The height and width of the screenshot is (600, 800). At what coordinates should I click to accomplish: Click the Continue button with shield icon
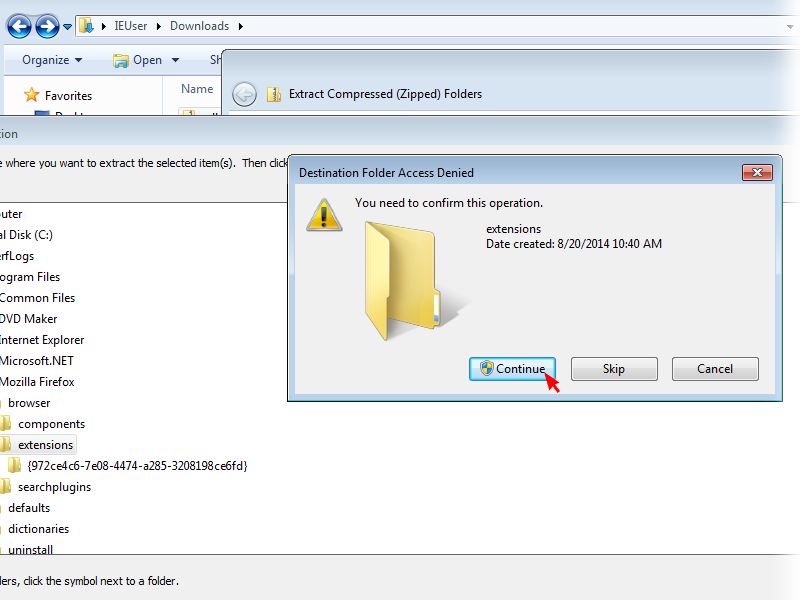click(512, 369)
